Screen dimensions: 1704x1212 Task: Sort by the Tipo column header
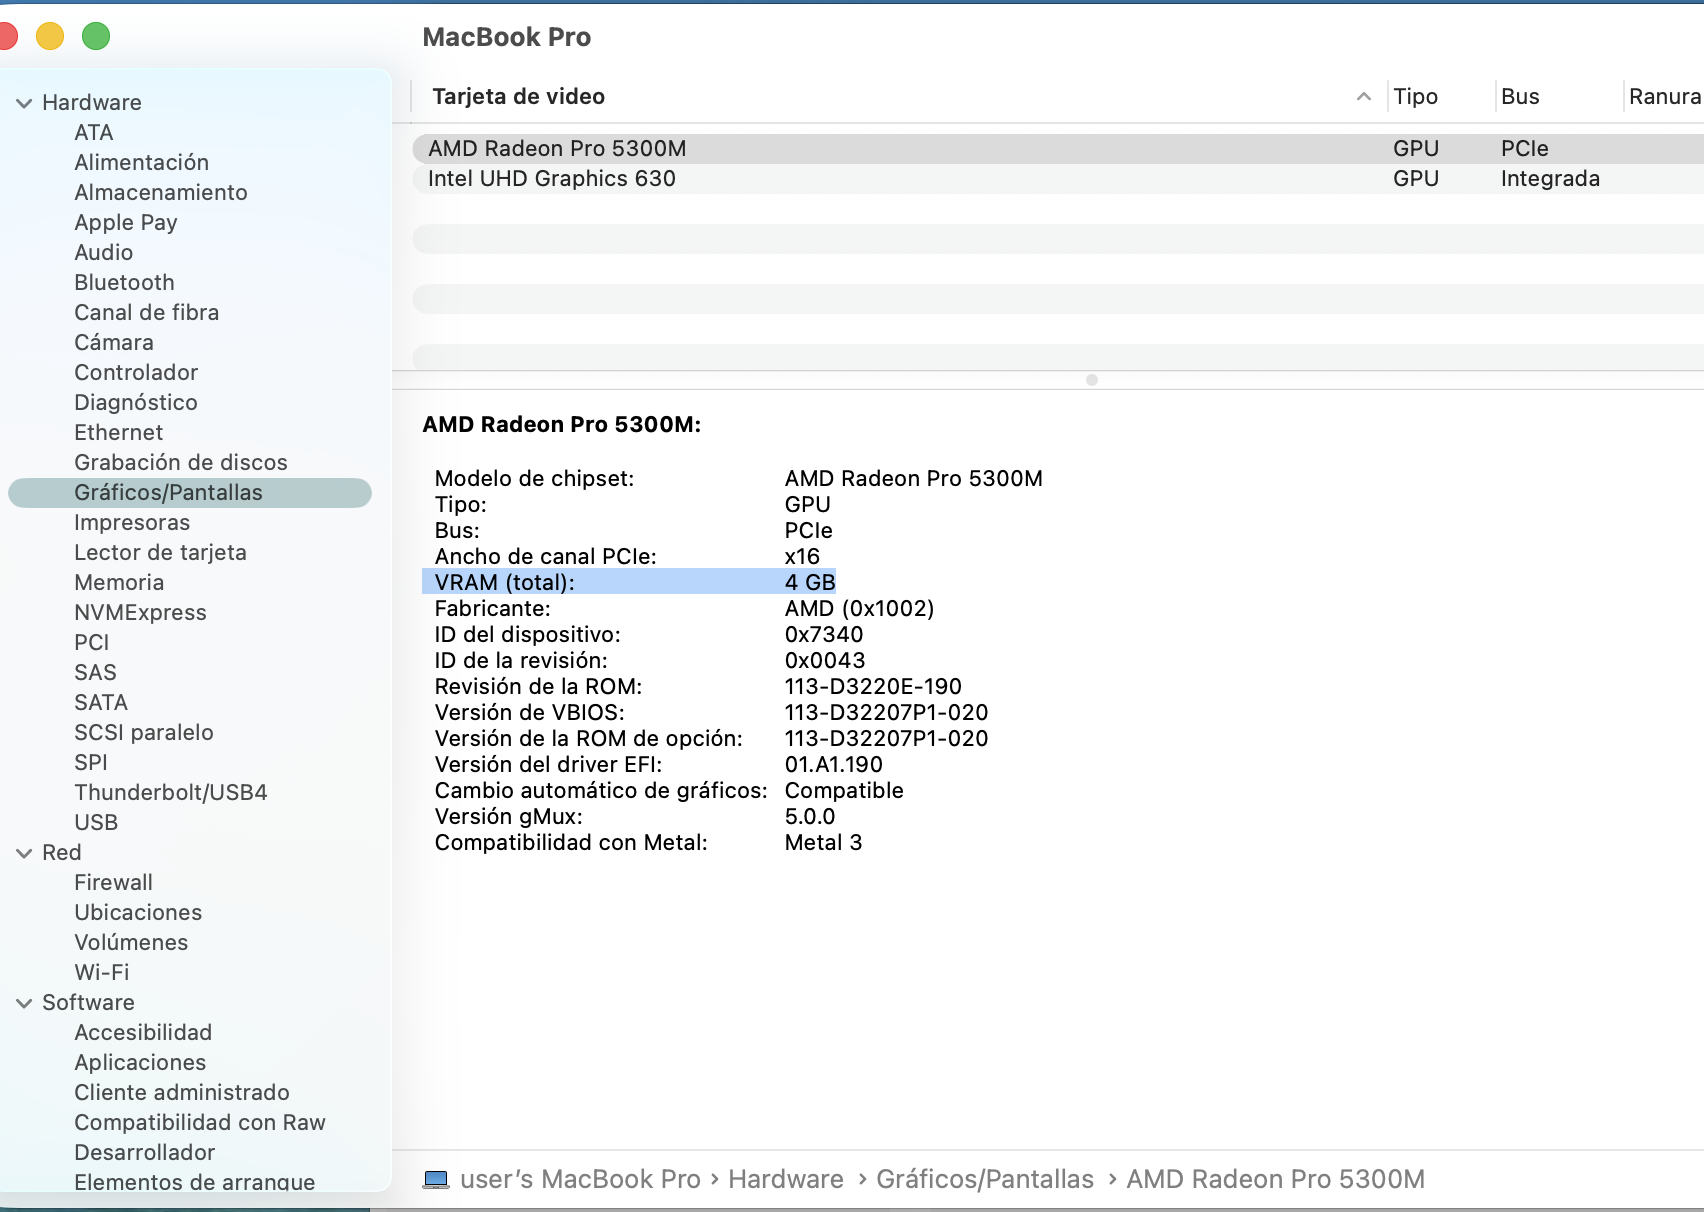point(1416,97)
